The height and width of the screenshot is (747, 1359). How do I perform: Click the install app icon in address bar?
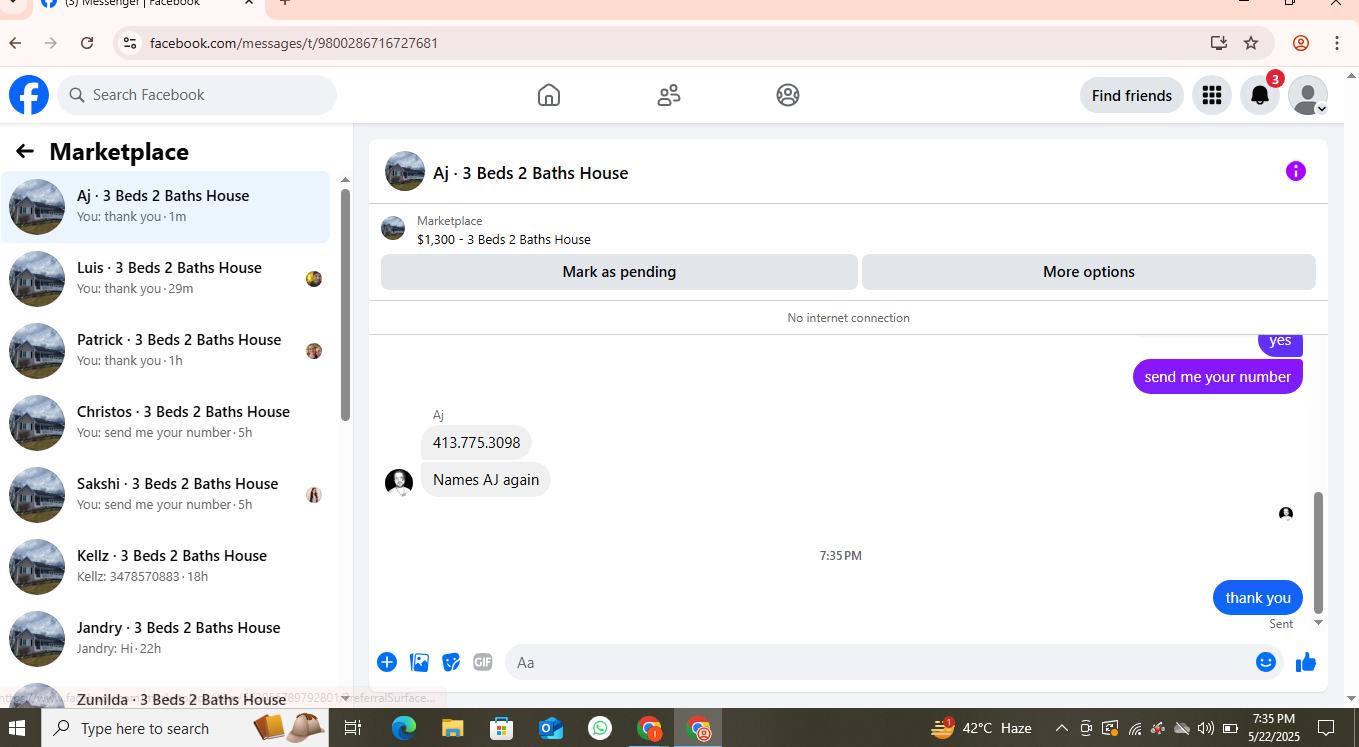click(1218, 43)
